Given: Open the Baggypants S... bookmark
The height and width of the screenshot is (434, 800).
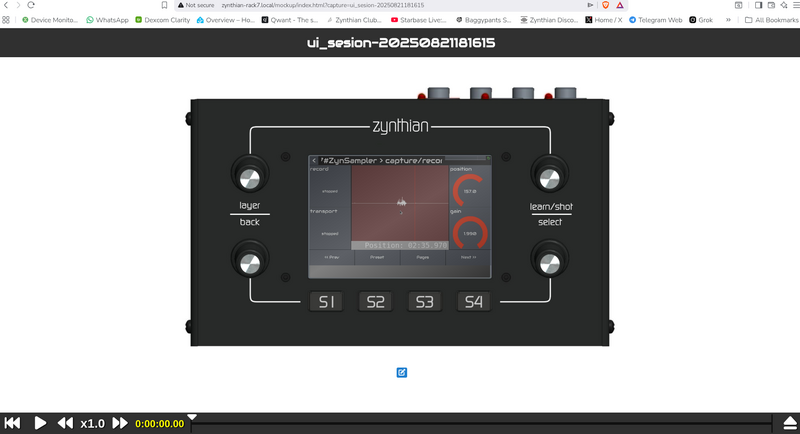Looking at the screenshot, I should (x=483, y=20).
